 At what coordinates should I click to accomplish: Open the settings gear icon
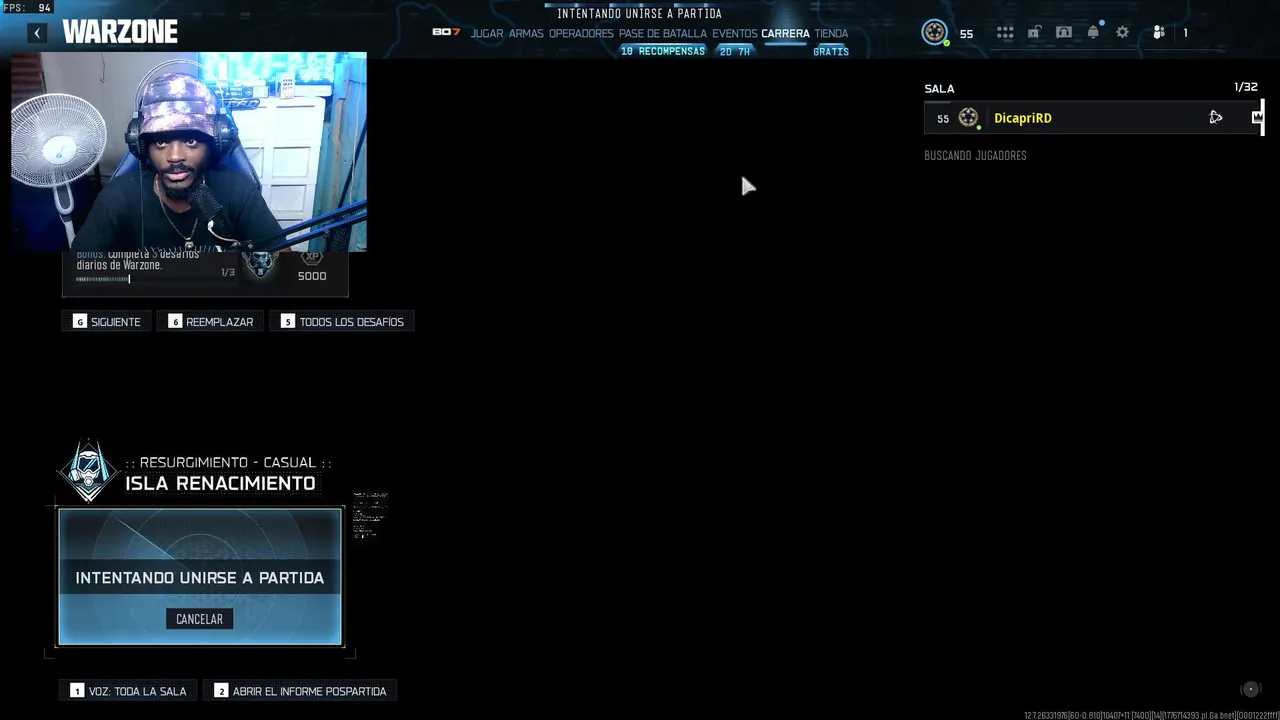(x=1122, y=33)
